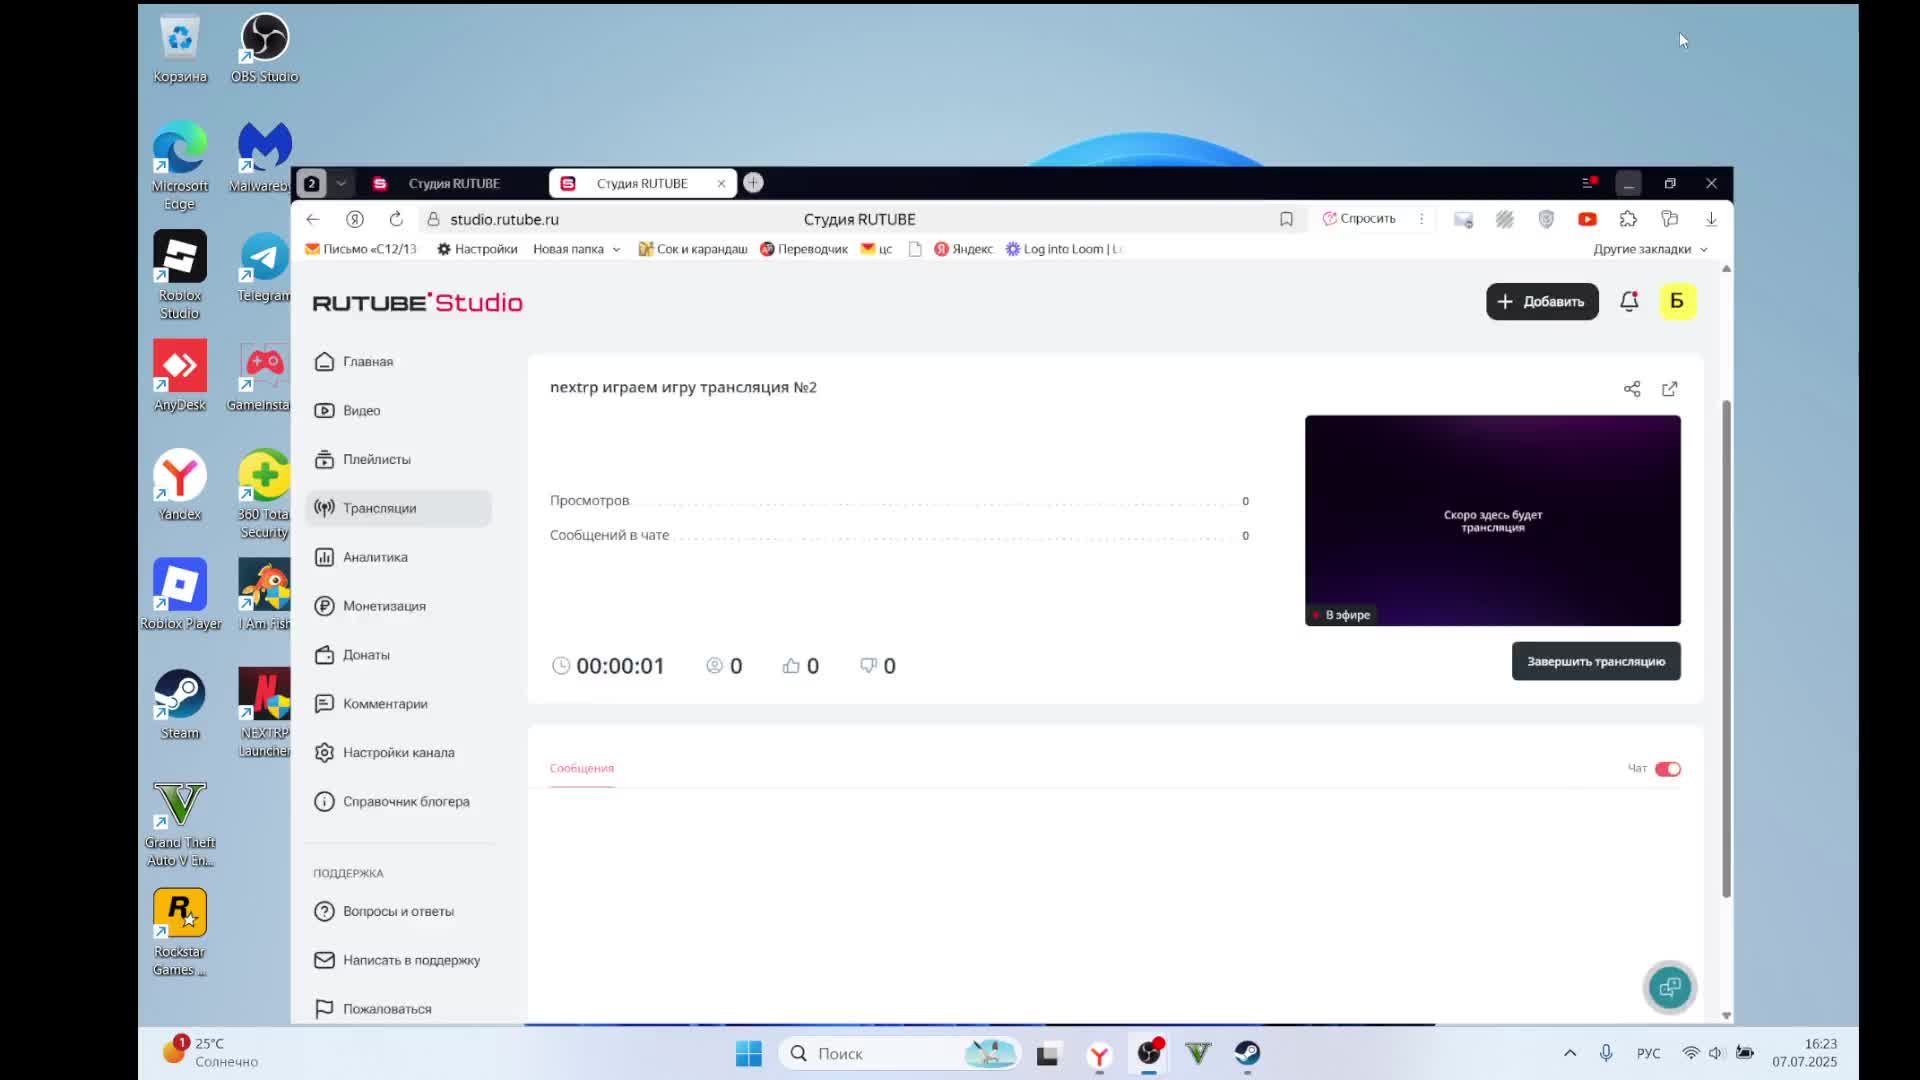Bookmark the current page

(1286, 219)
